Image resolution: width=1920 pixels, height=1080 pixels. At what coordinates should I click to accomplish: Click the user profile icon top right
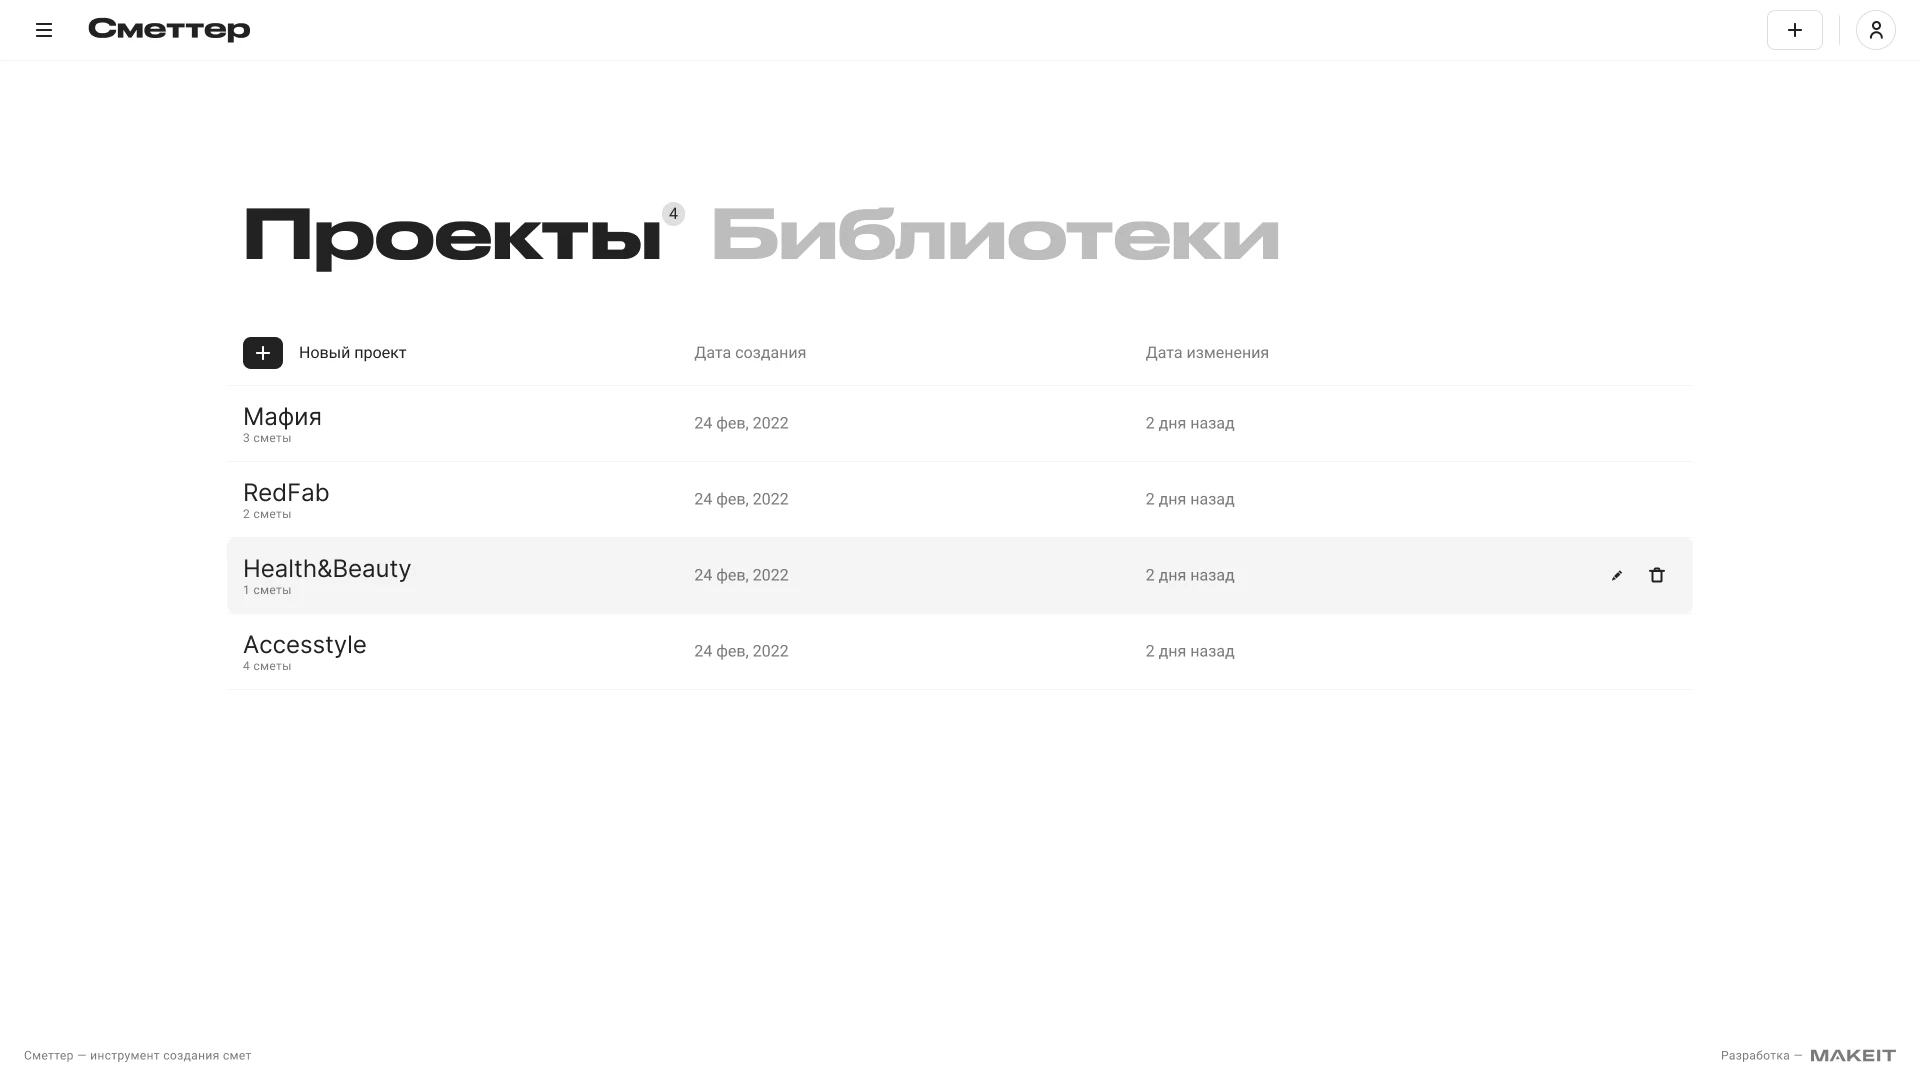pos(1875,29)
